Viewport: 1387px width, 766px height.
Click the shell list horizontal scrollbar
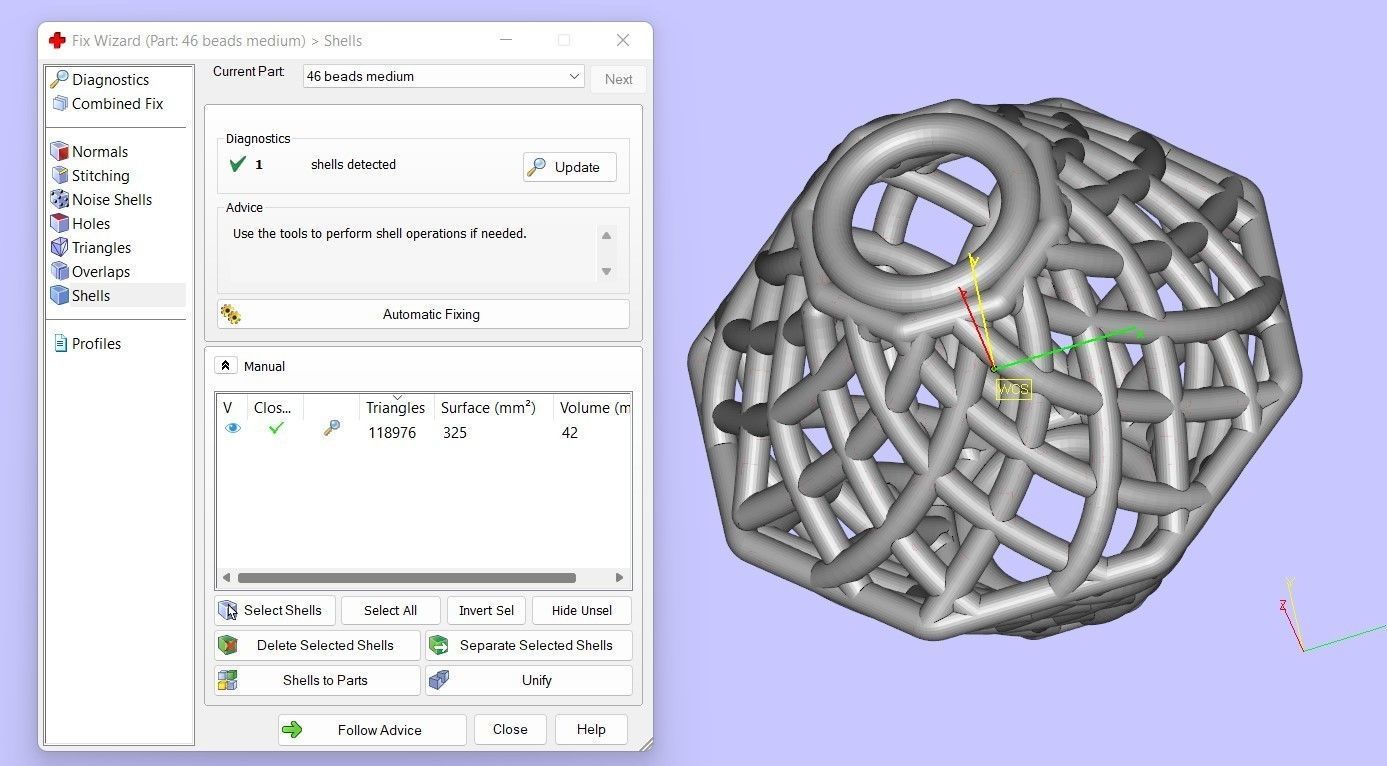point(406,578)
